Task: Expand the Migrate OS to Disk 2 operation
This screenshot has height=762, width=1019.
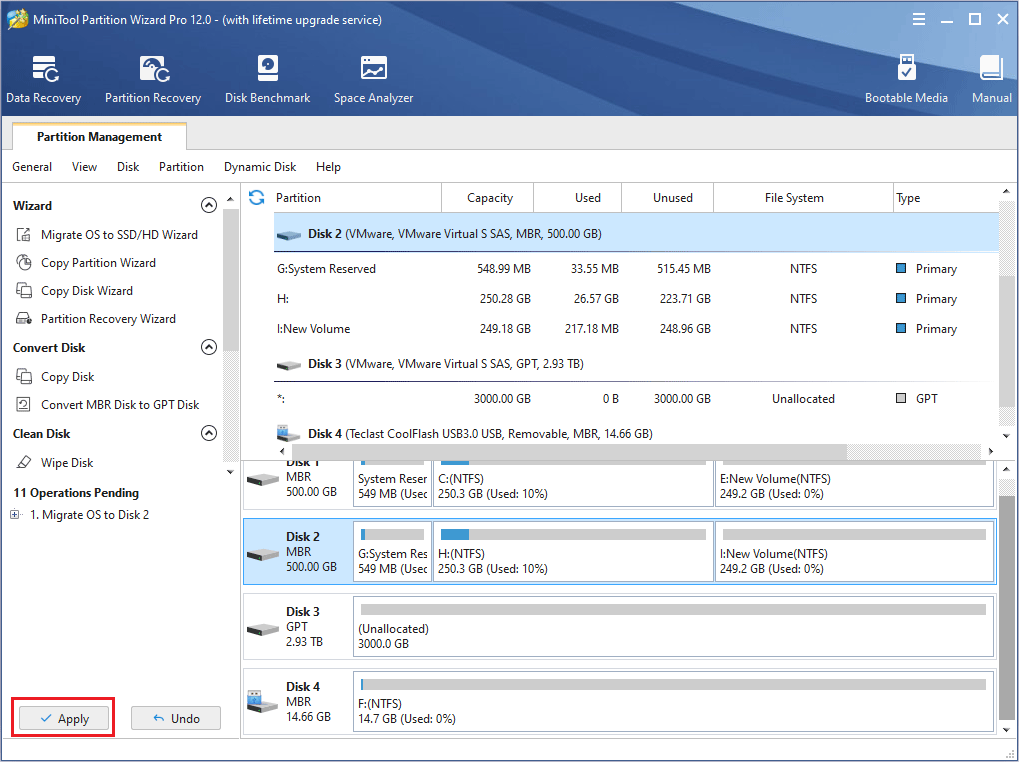Action: 15,514
